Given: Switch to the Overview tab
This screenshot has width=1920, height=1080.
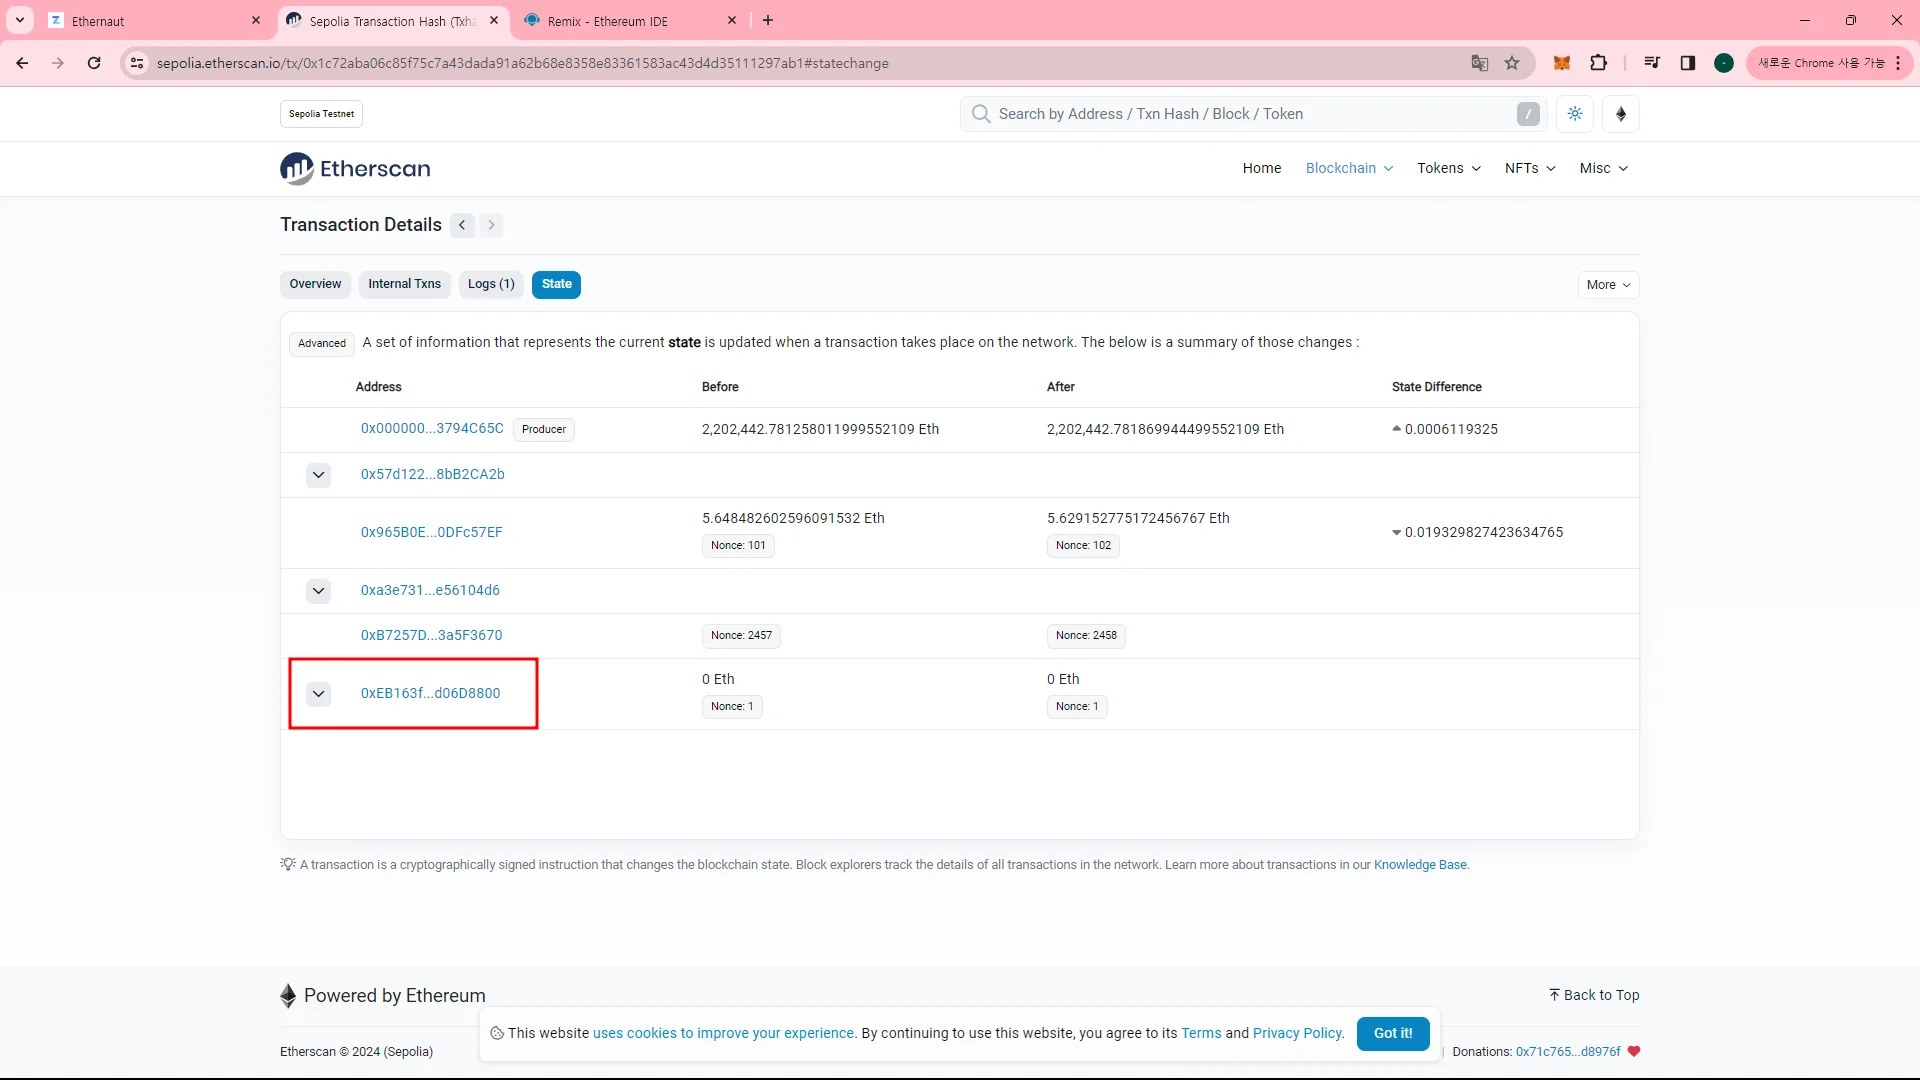Looking at the screenshot, I should pyautogui.click(x=315, y=285).
